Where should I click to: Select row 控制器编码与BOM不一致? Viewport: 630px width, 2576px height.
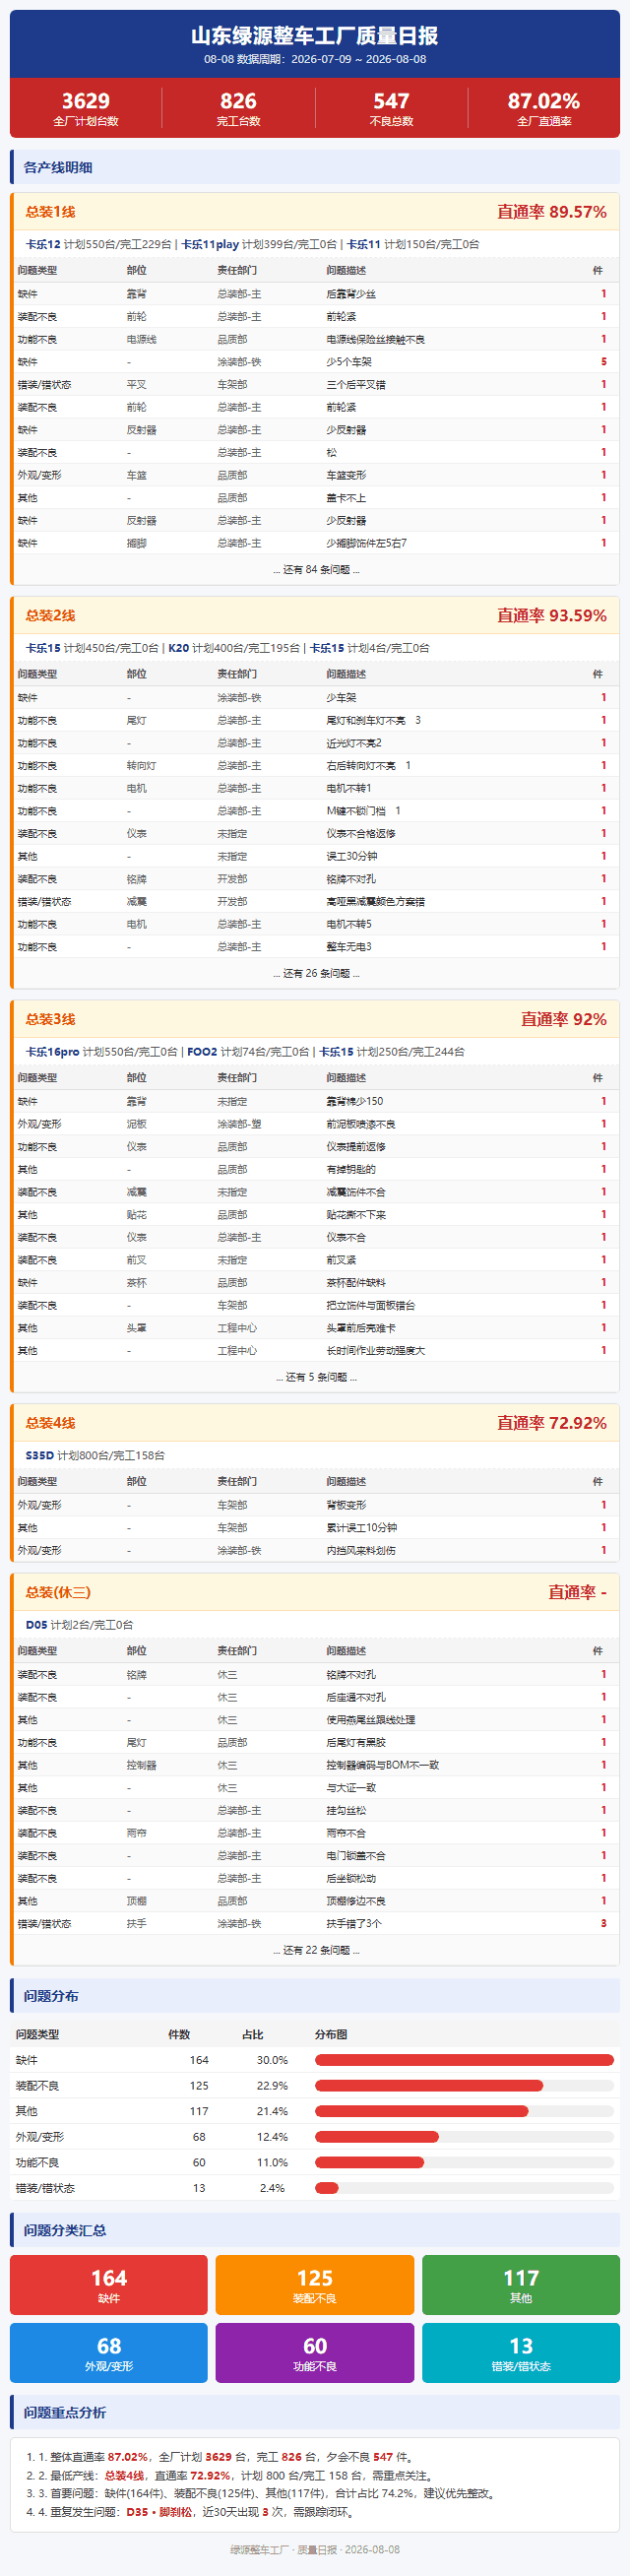315,1765
